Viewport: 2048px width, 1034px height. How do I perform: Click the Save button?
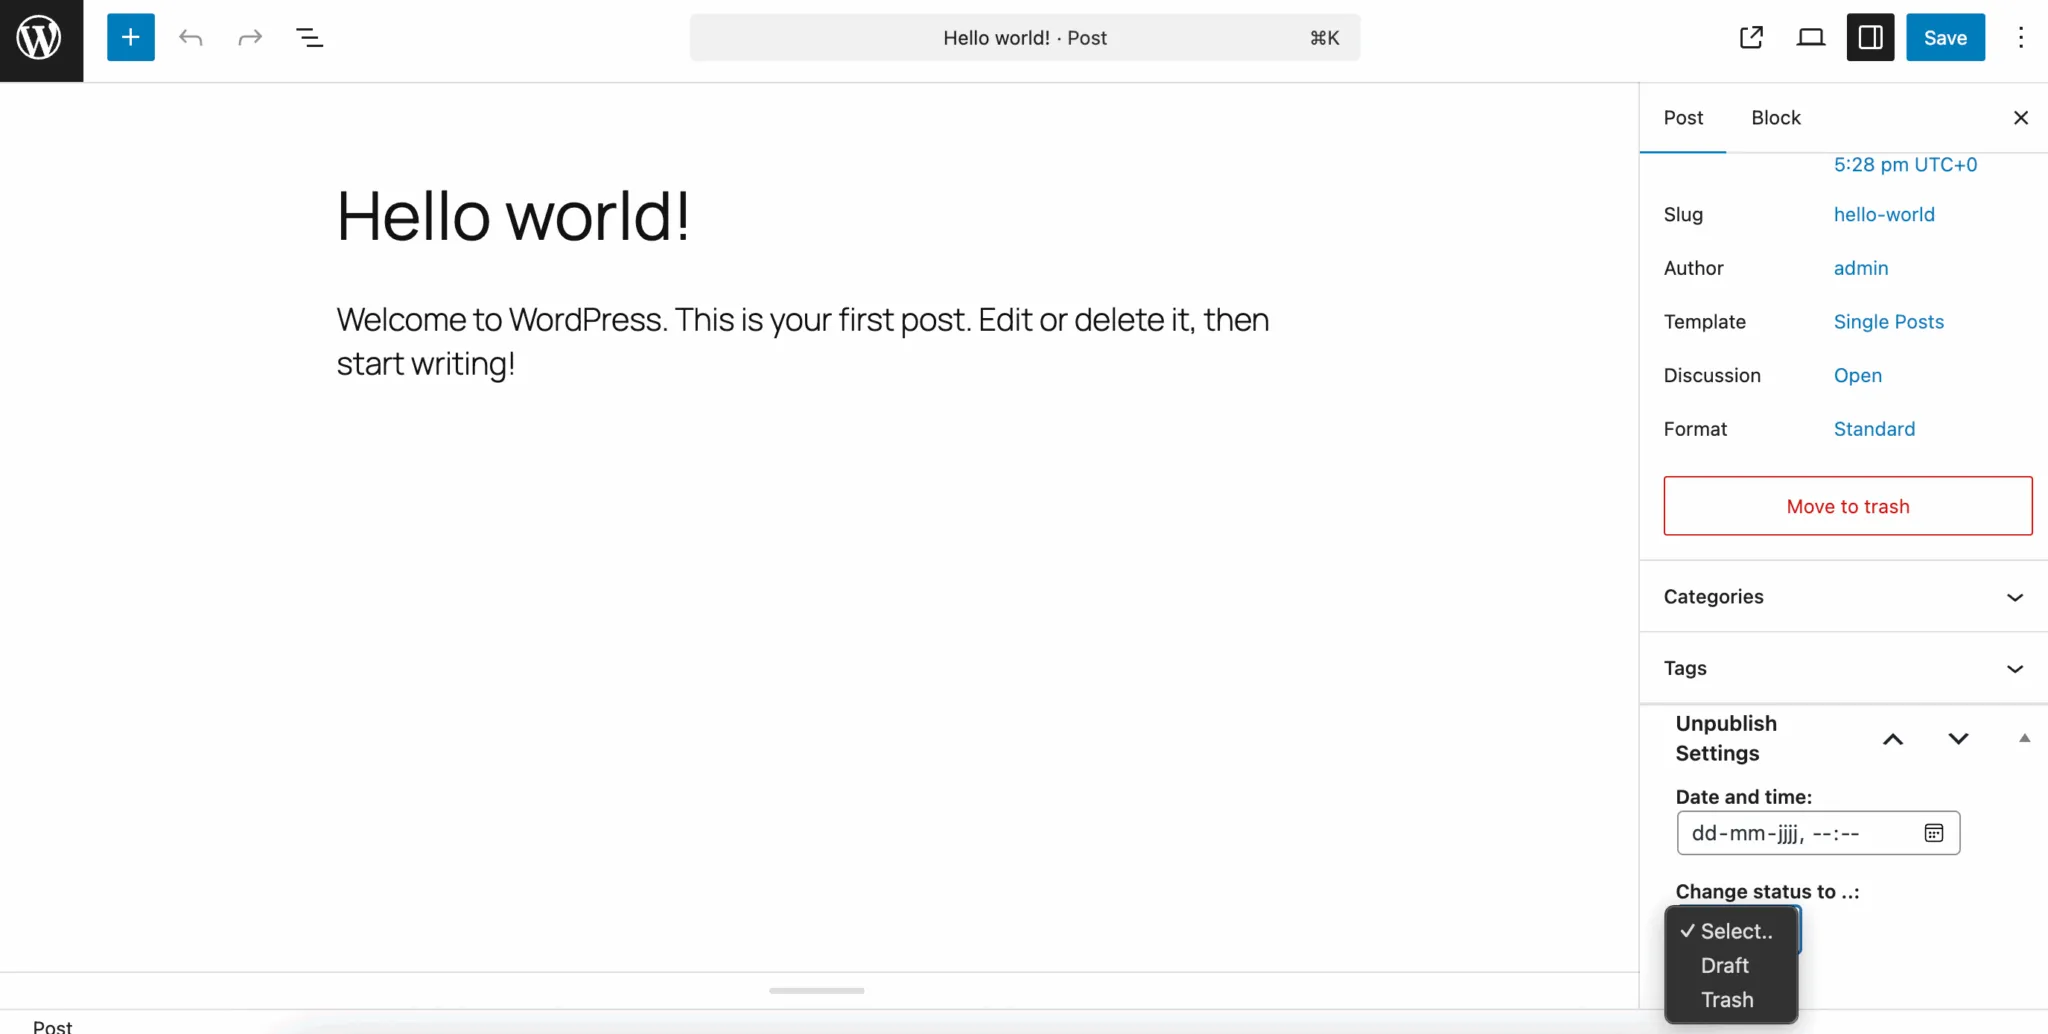click(x=1945, y=38)
